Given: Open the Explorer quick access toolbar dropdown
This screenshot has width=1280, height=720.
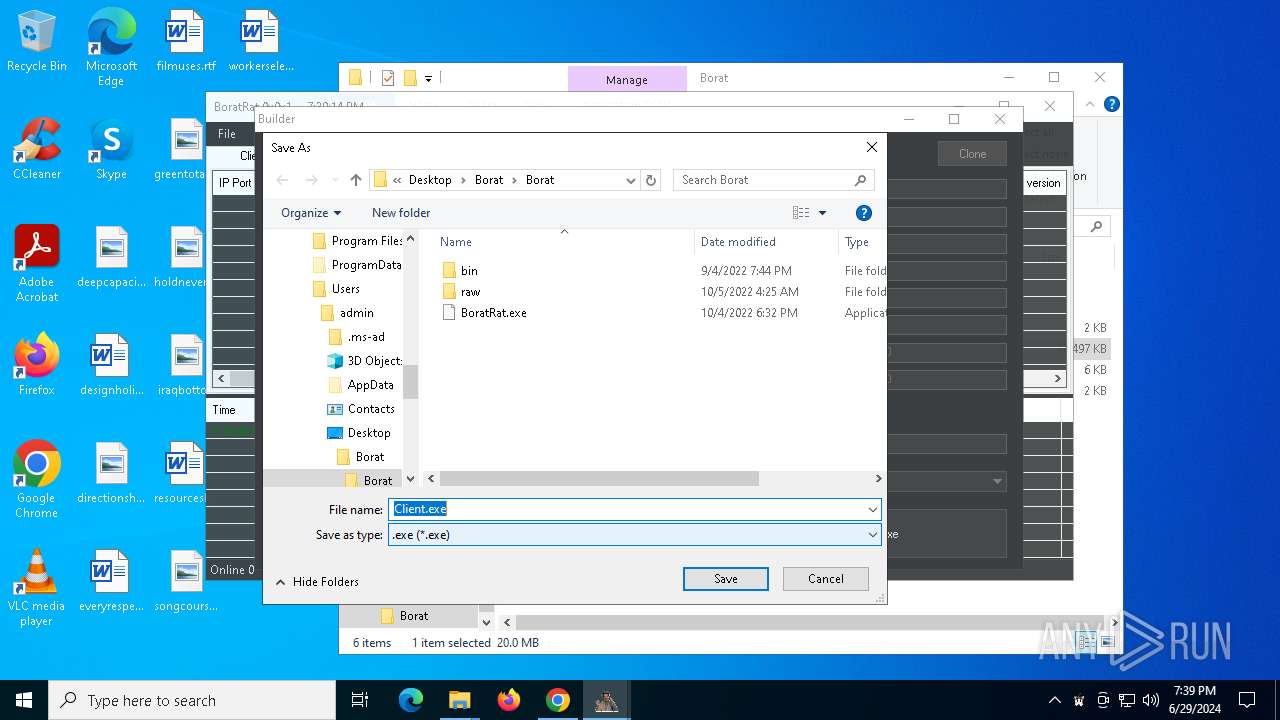Looking at the screenshot, I should click(428, 78).
